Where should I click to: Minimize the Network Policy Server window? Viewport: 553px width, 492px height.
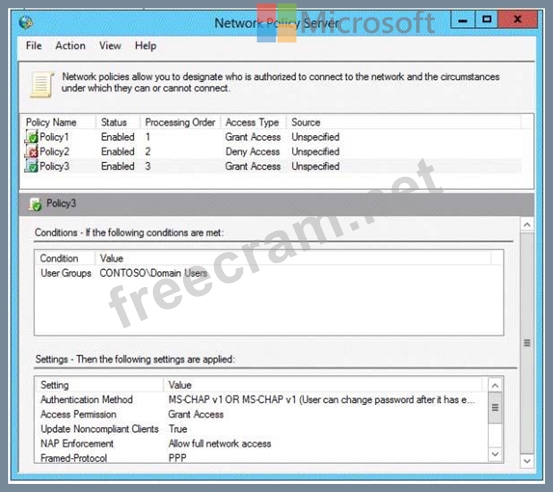point(463,20)
